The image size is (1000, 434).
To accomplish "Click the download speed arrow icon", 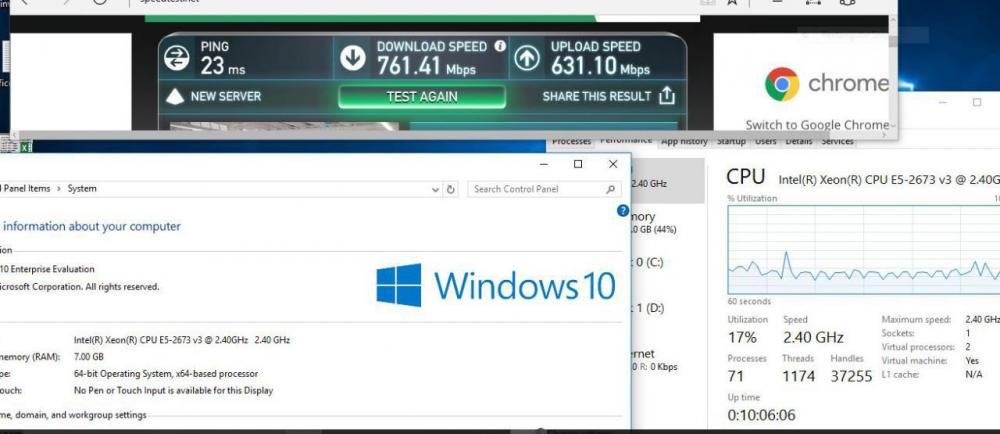I will pos(352,58).
